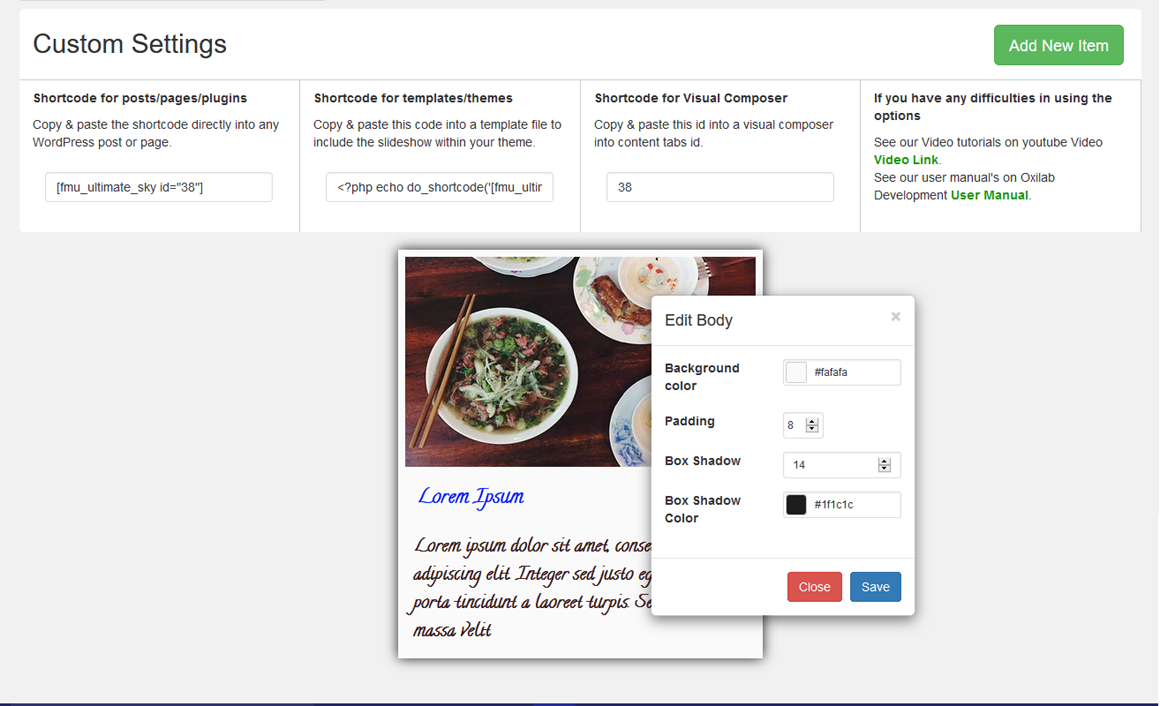
Task: Click the Background color label
Action: 702,377
